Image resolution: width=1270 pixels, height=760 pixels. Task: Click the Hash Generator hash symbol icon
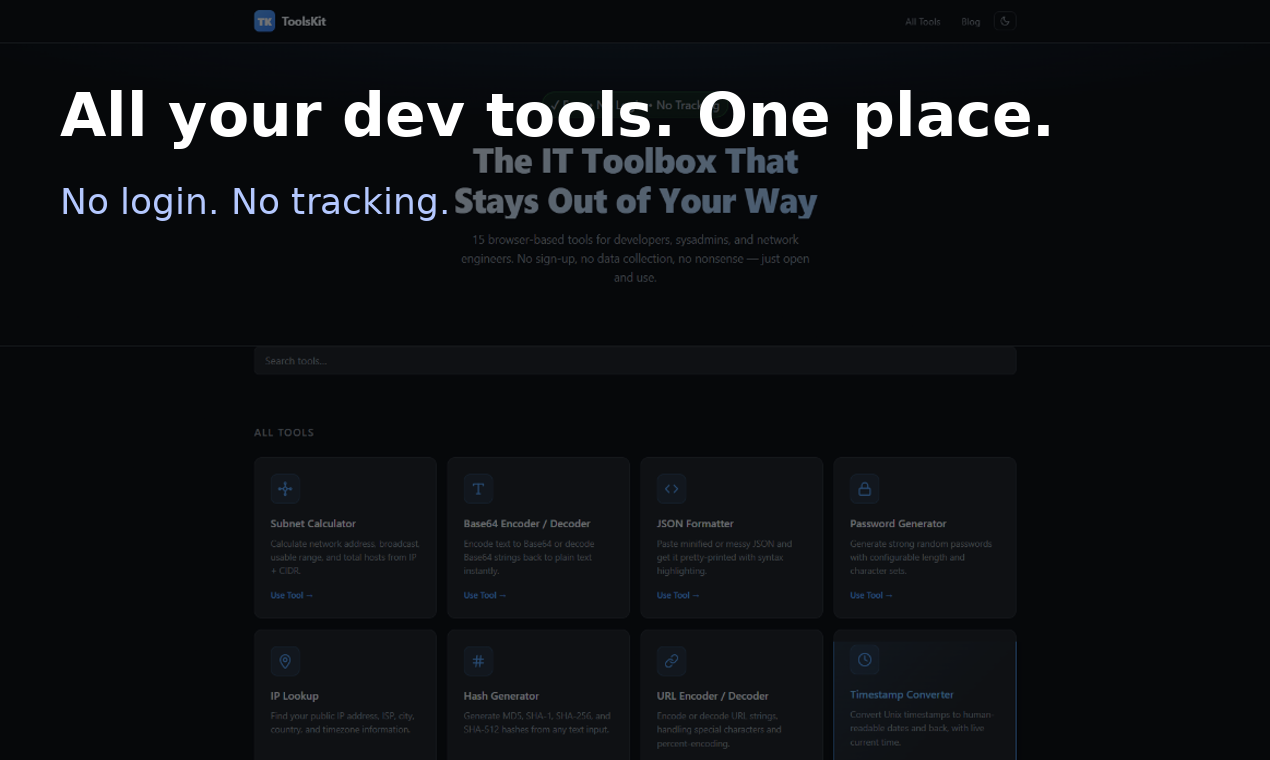(x=478, y=661)
